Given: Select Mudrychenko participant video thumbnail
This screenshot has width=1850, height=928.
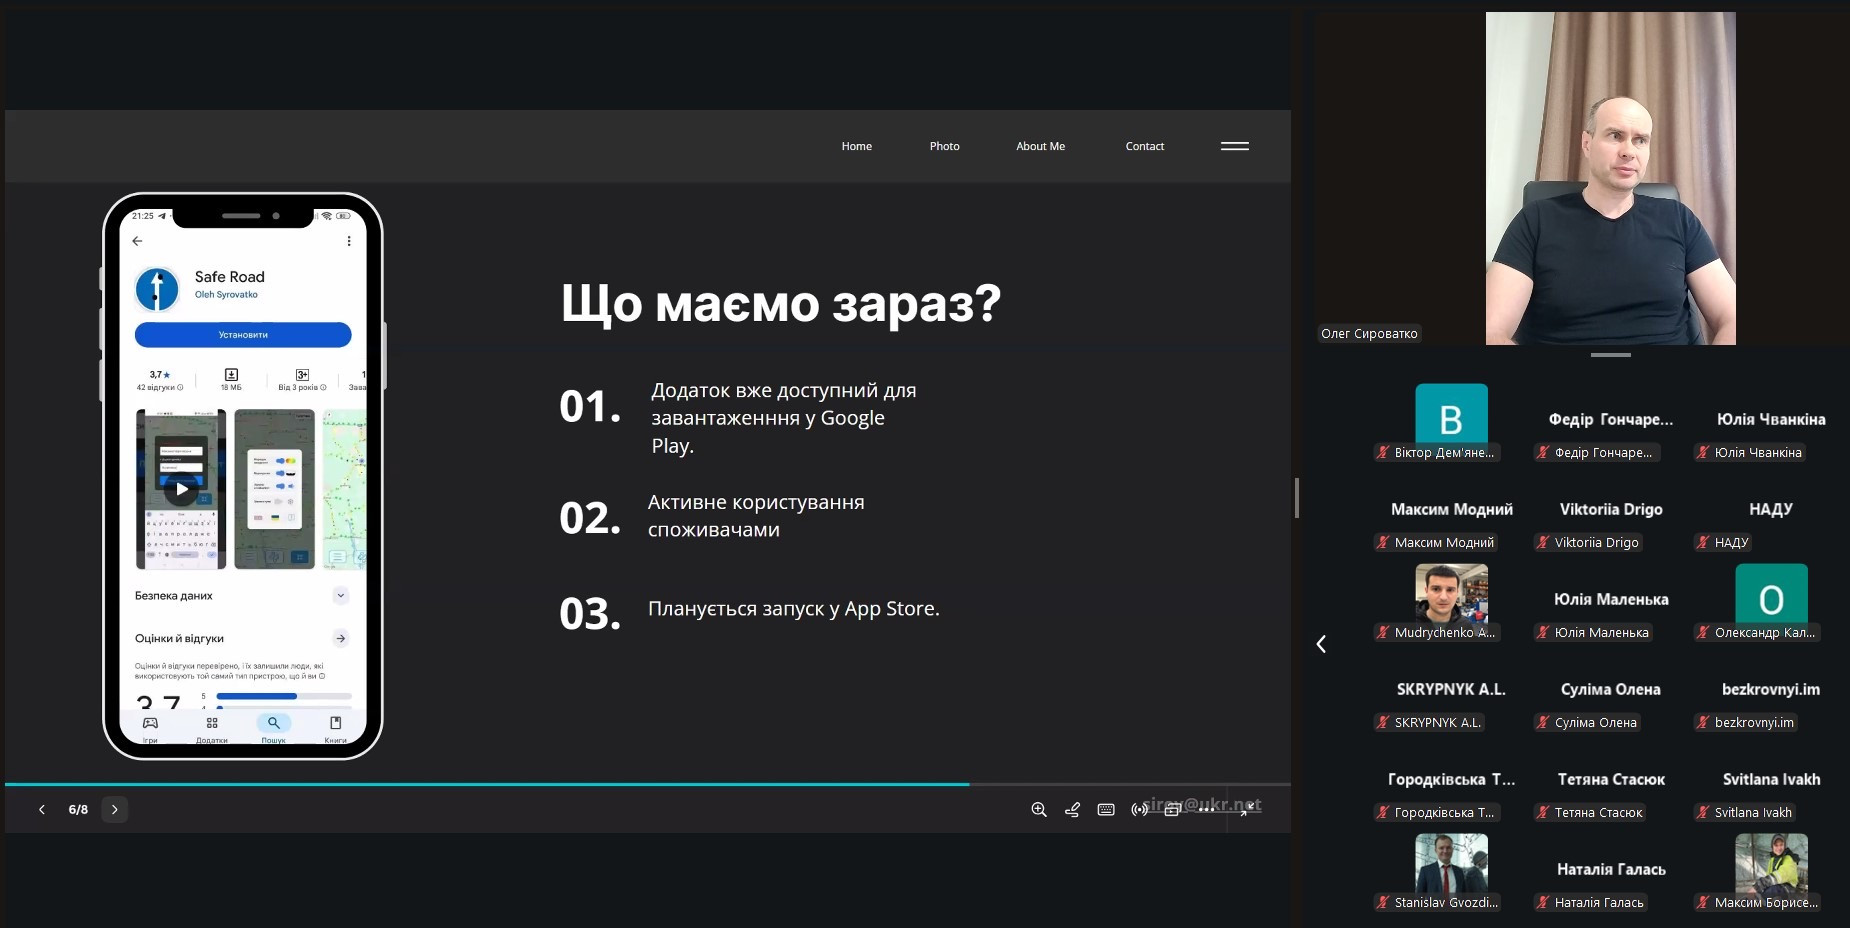Looking at the screenshot, I should (1451, 594).
